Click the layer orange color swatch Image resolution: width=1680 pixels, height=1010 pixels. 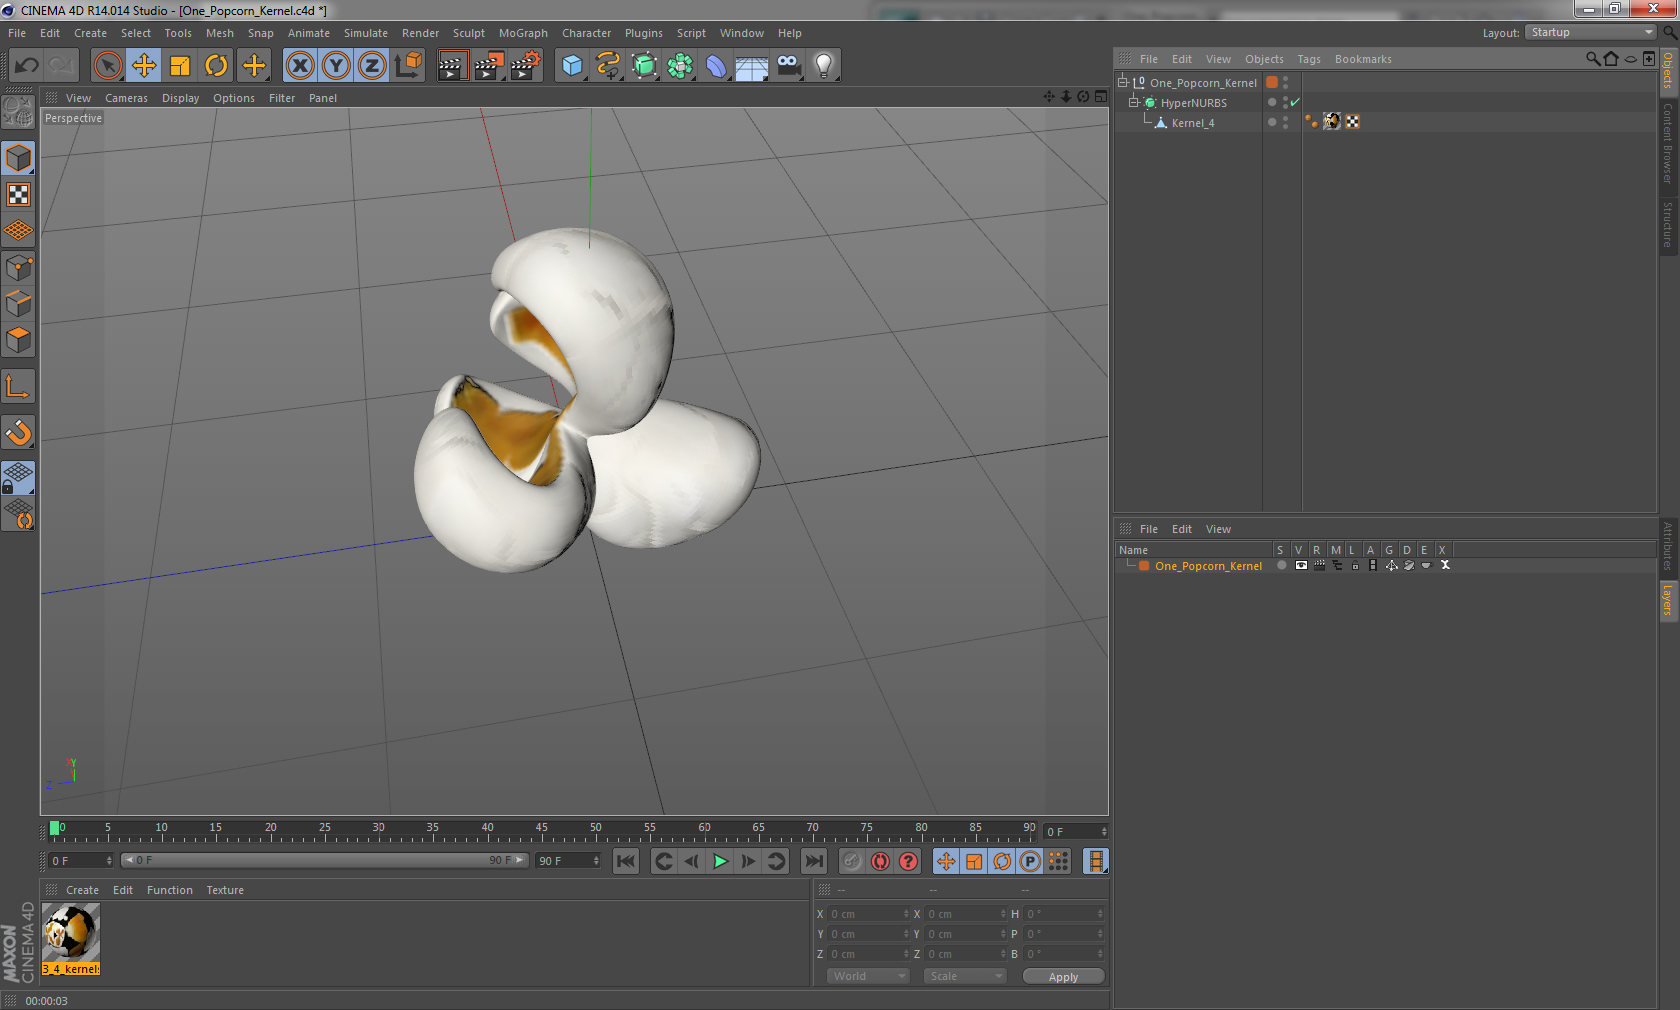tap(1144, 566)
